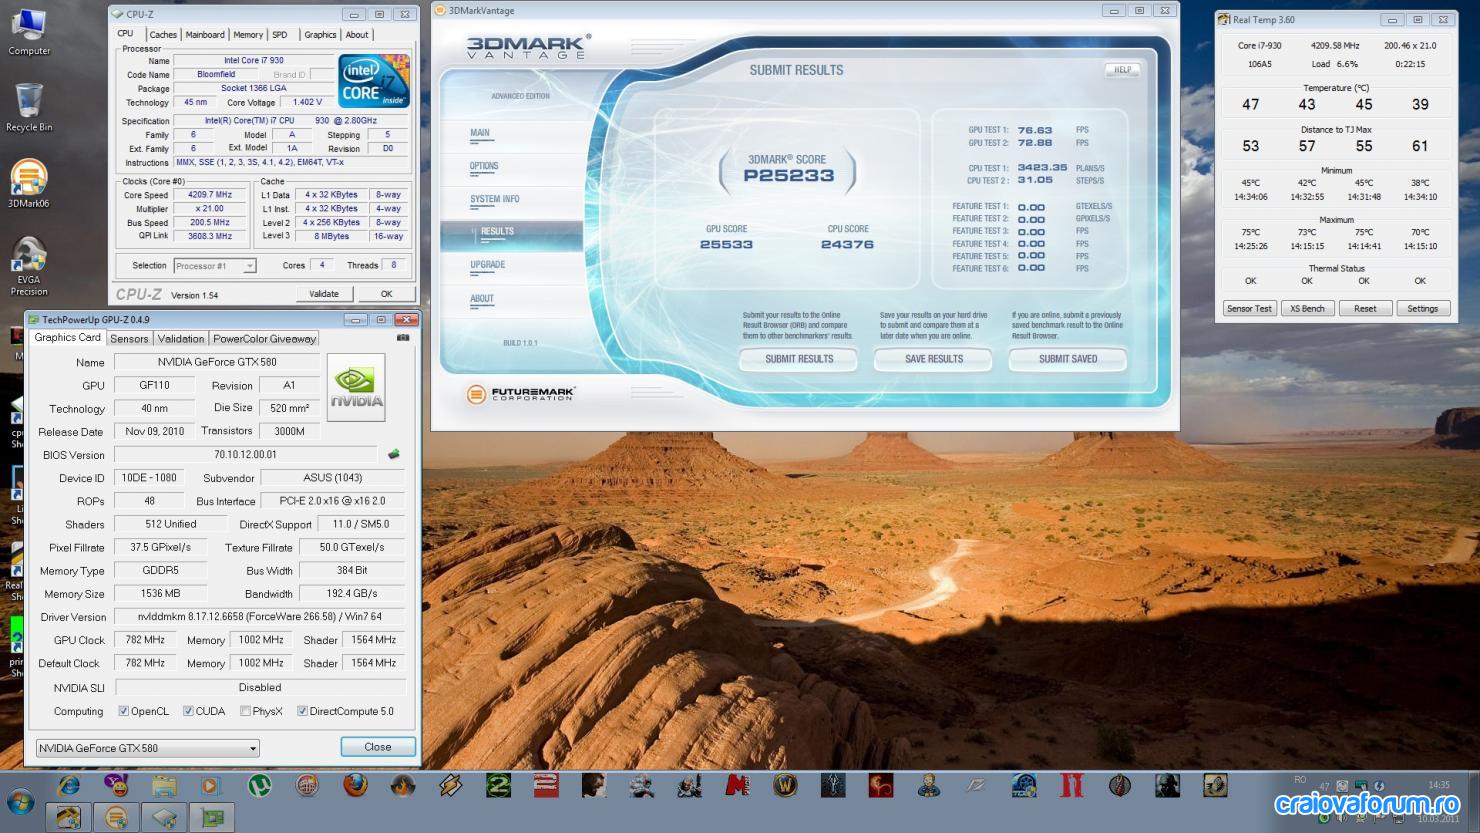Expand the Processor #1 selection dropdown

[x=215, y=266]
